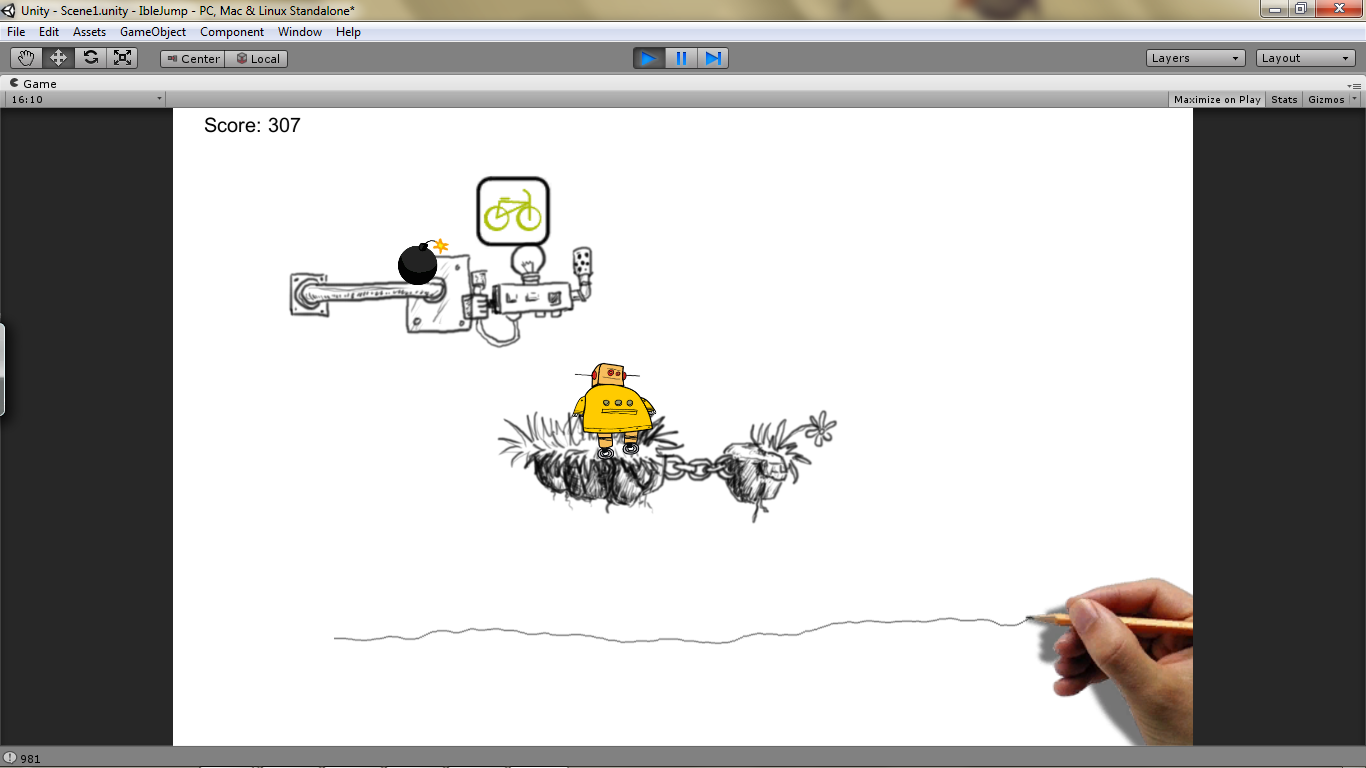Viewport: 1366px width, 768px height.
Task: Close the Unity window
Action: point(1337,9)
